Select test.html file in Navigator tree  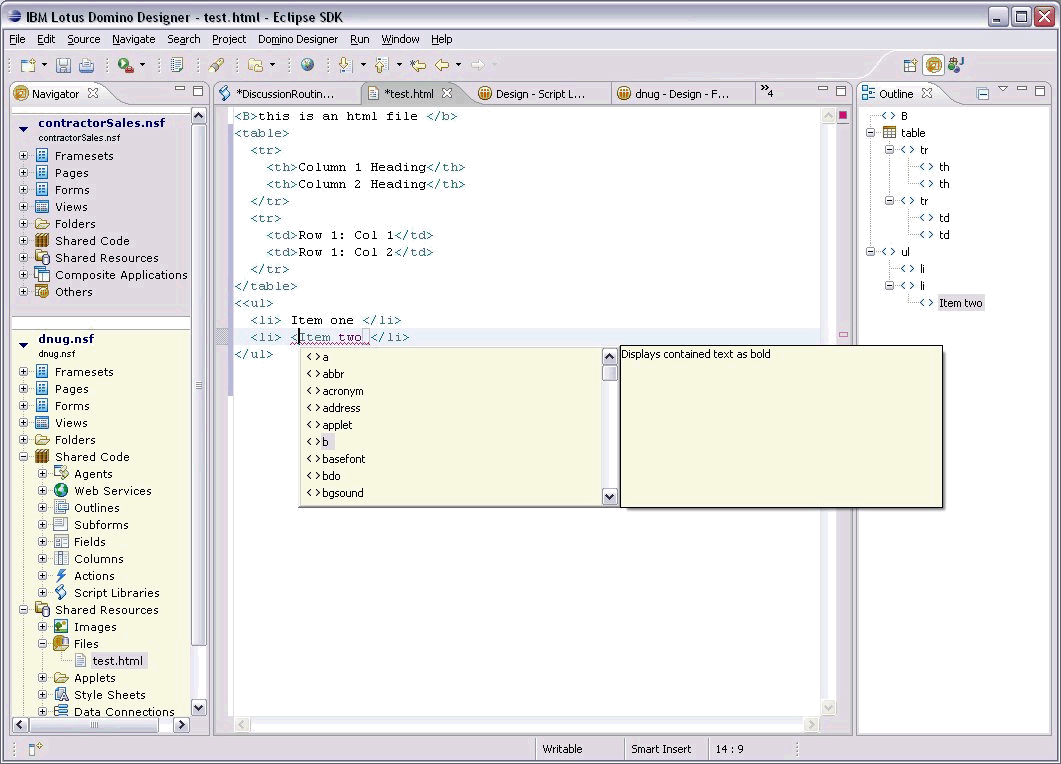(x=117, y=660)
